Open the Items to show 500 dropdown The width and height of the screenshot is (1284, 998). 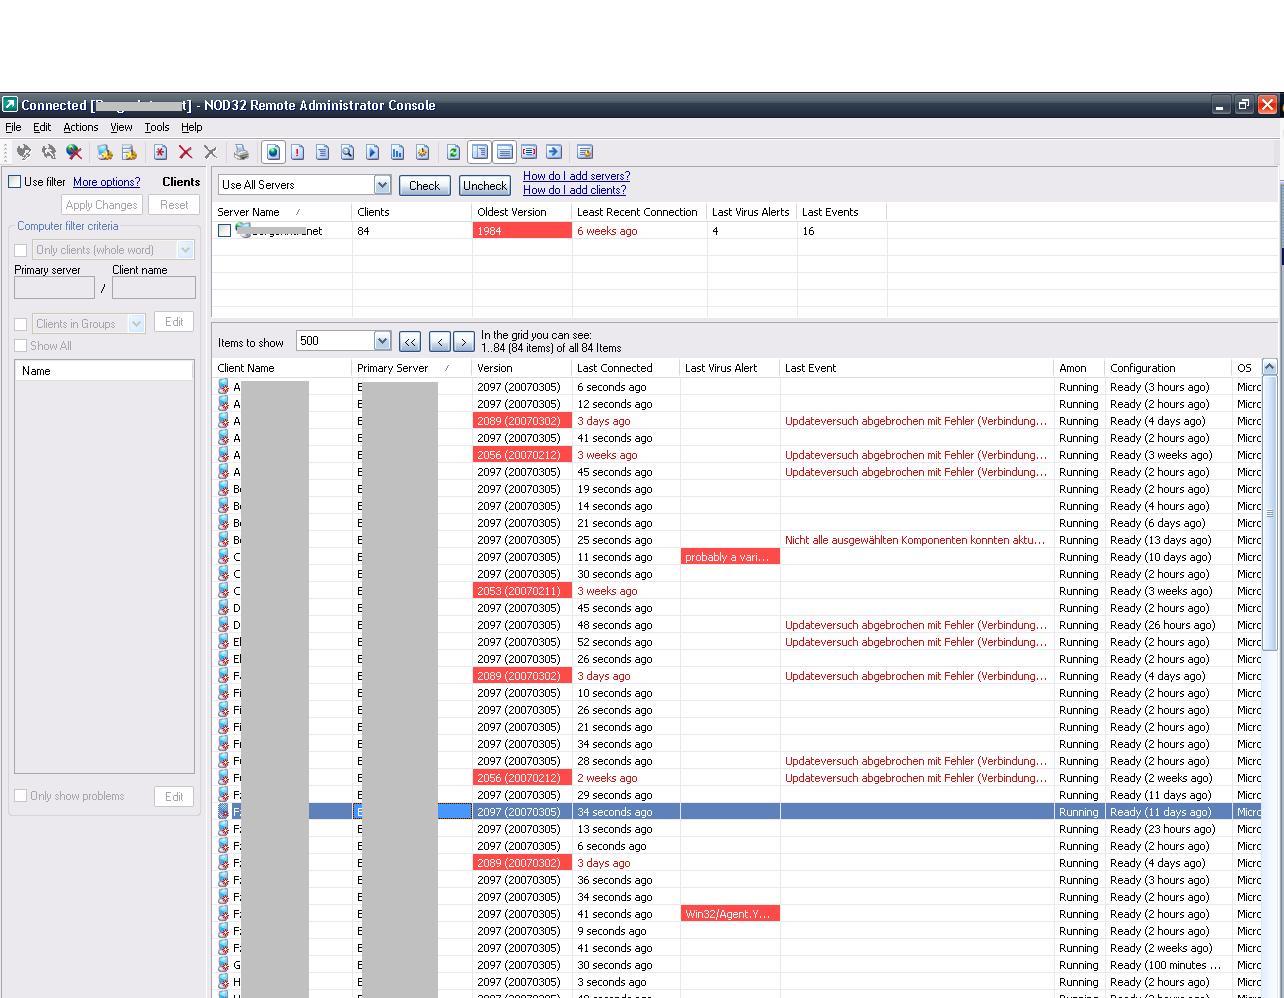382,341
